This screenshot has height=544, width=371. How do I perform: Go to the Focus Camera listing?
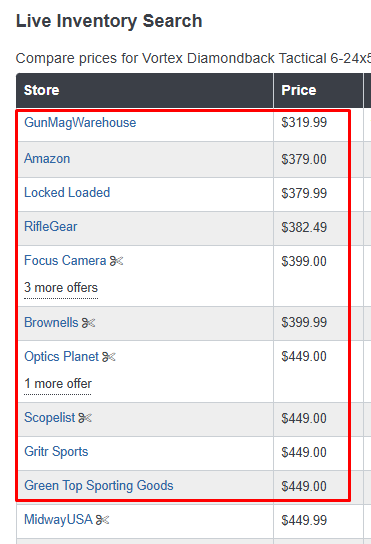(65, 261)
